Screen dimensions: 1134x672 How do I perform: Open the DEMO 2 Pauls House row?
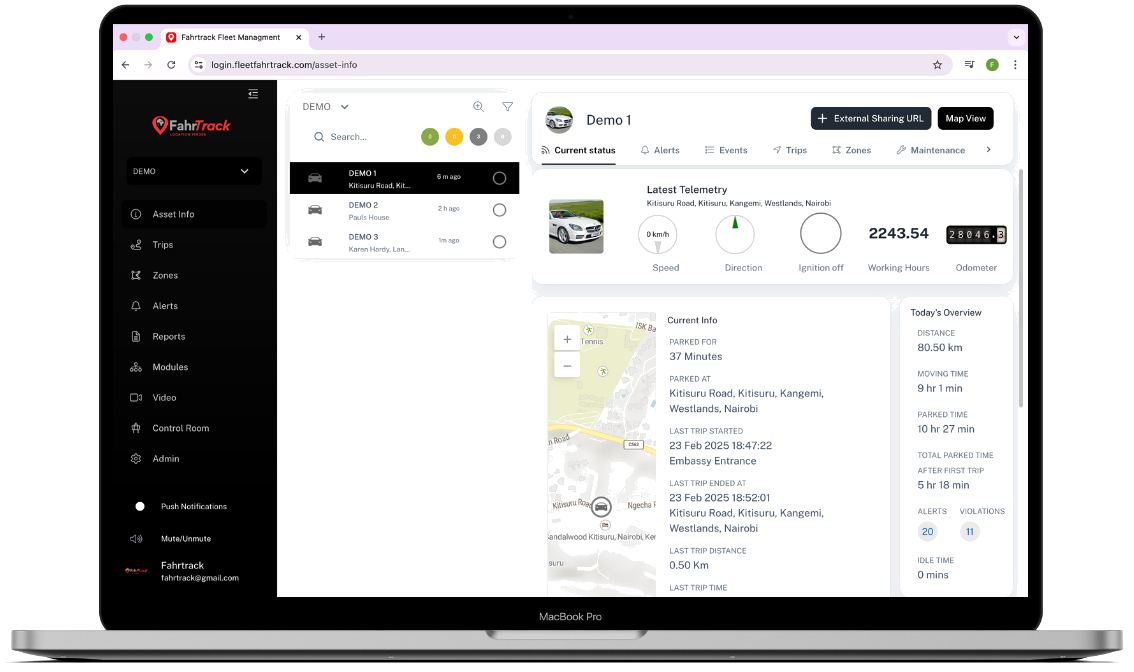click(x=404, y=210)
